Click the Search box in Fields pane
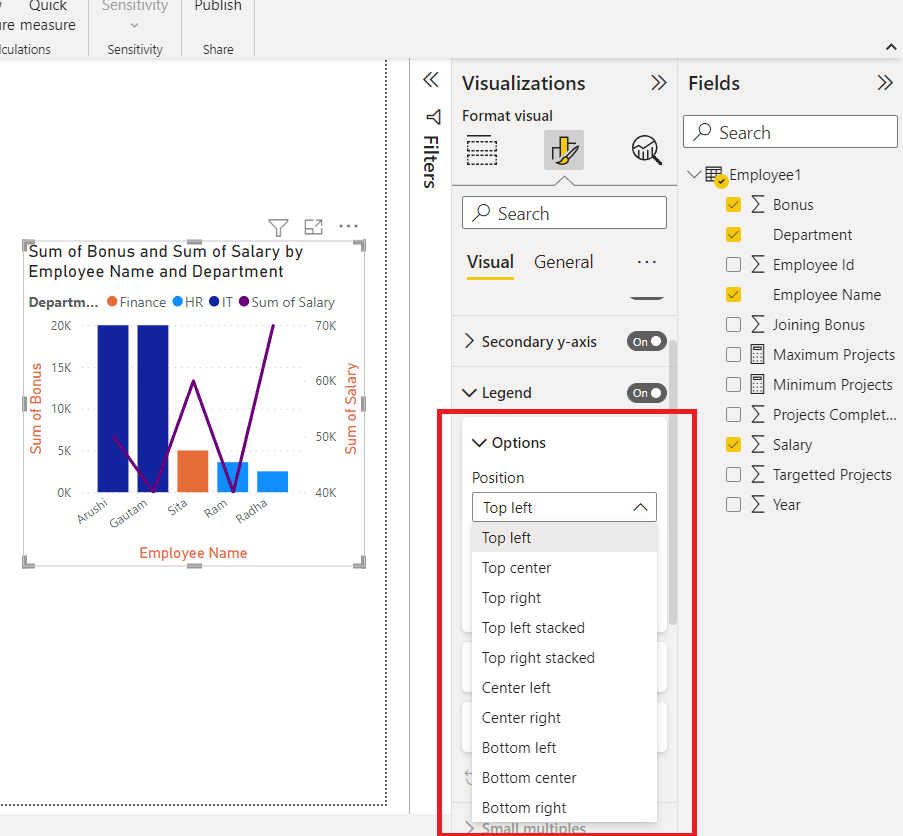This screenshot has width=903, height=836. click(790, 132)
